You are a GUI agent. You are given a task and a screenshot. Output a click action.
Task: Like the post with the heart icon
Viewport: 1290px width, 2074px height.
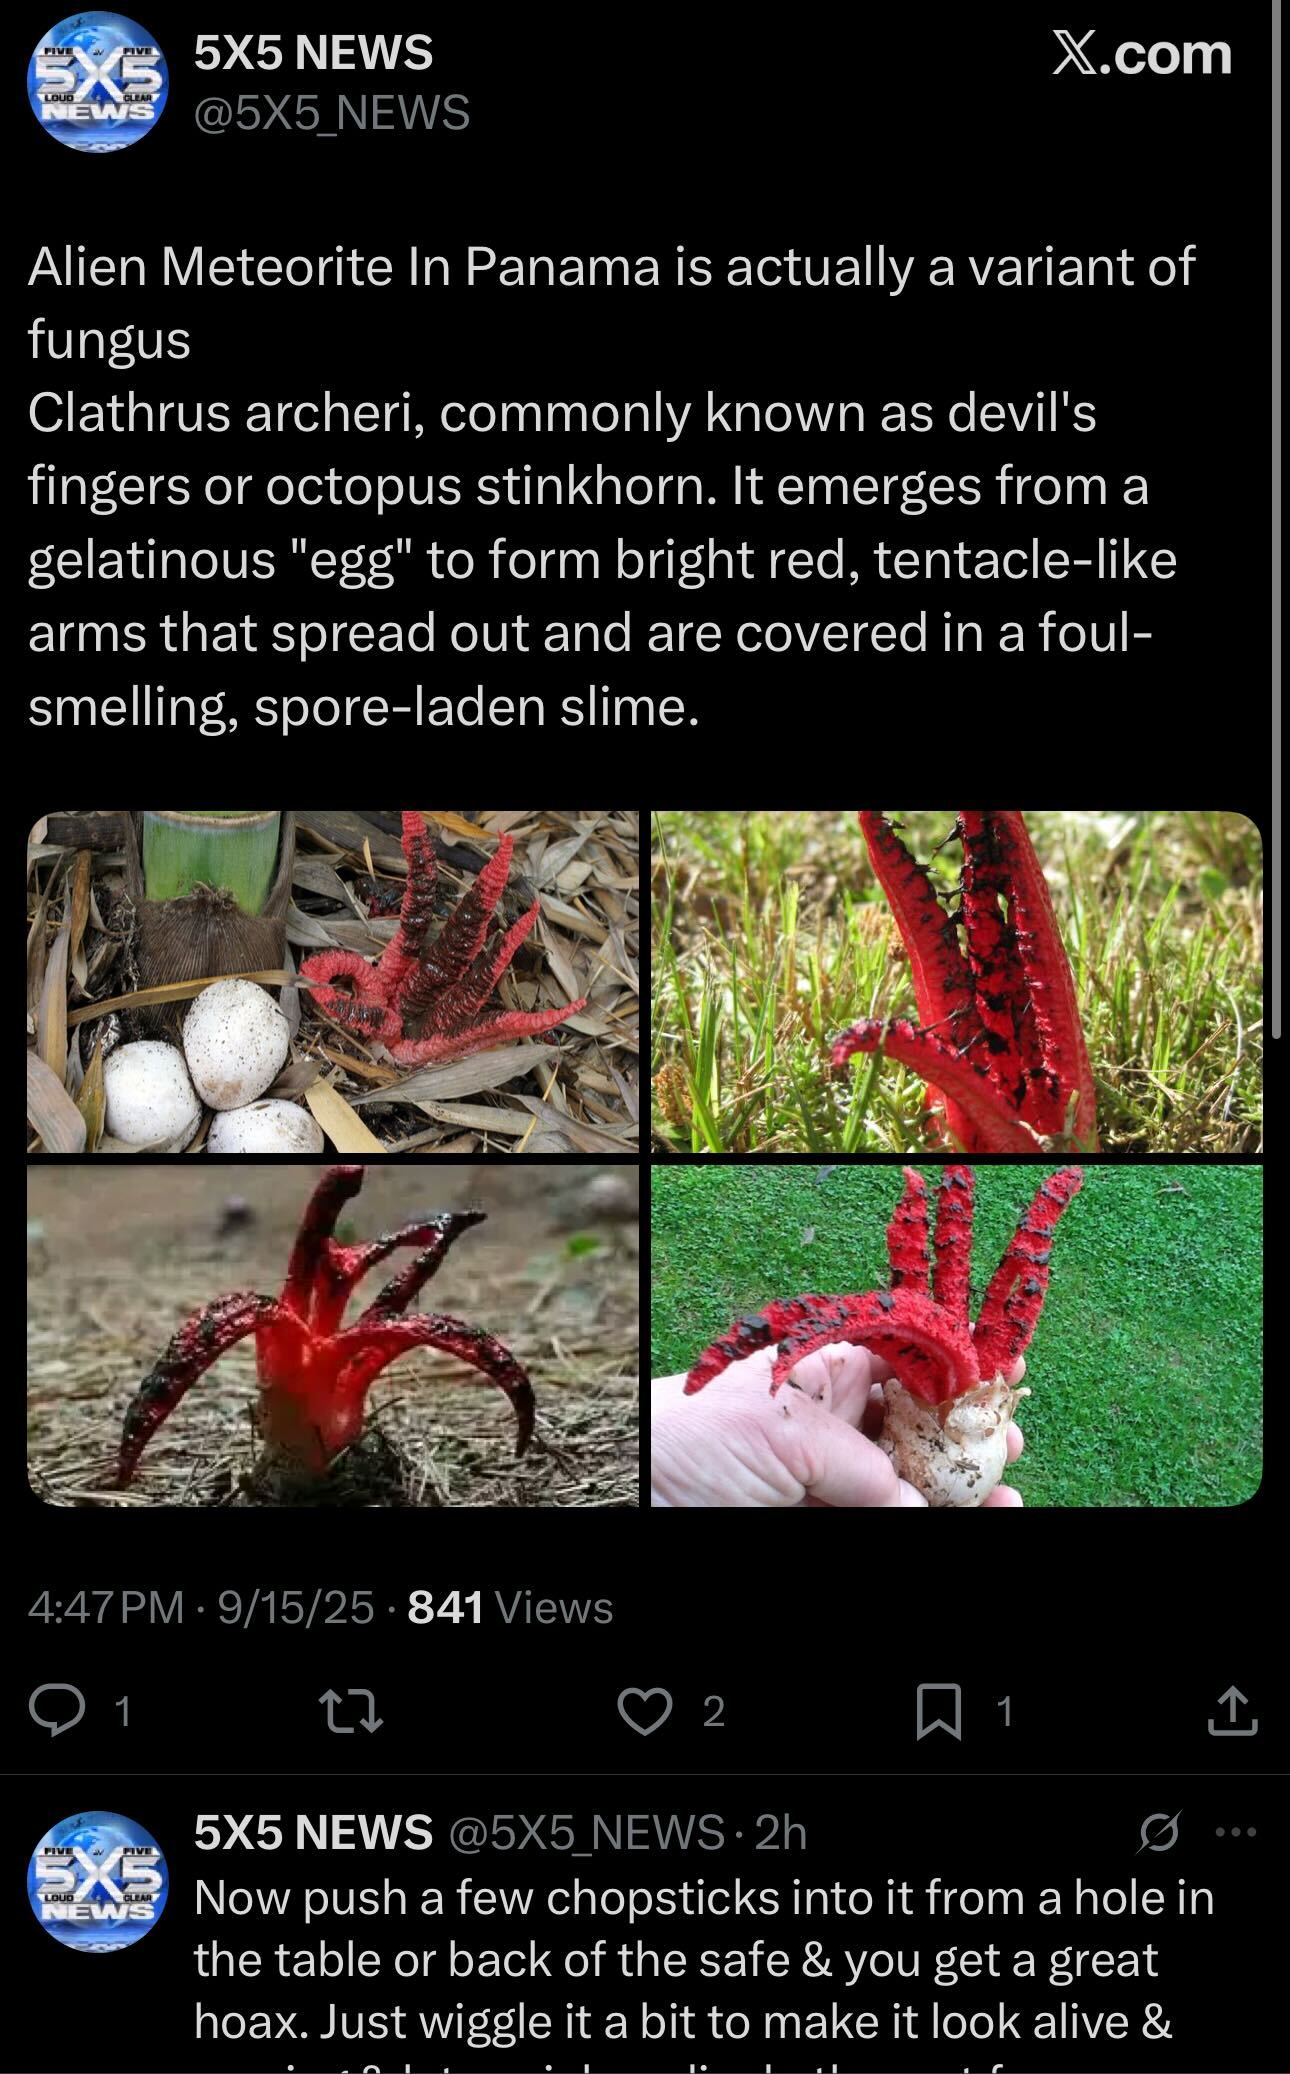point(645,1711)
